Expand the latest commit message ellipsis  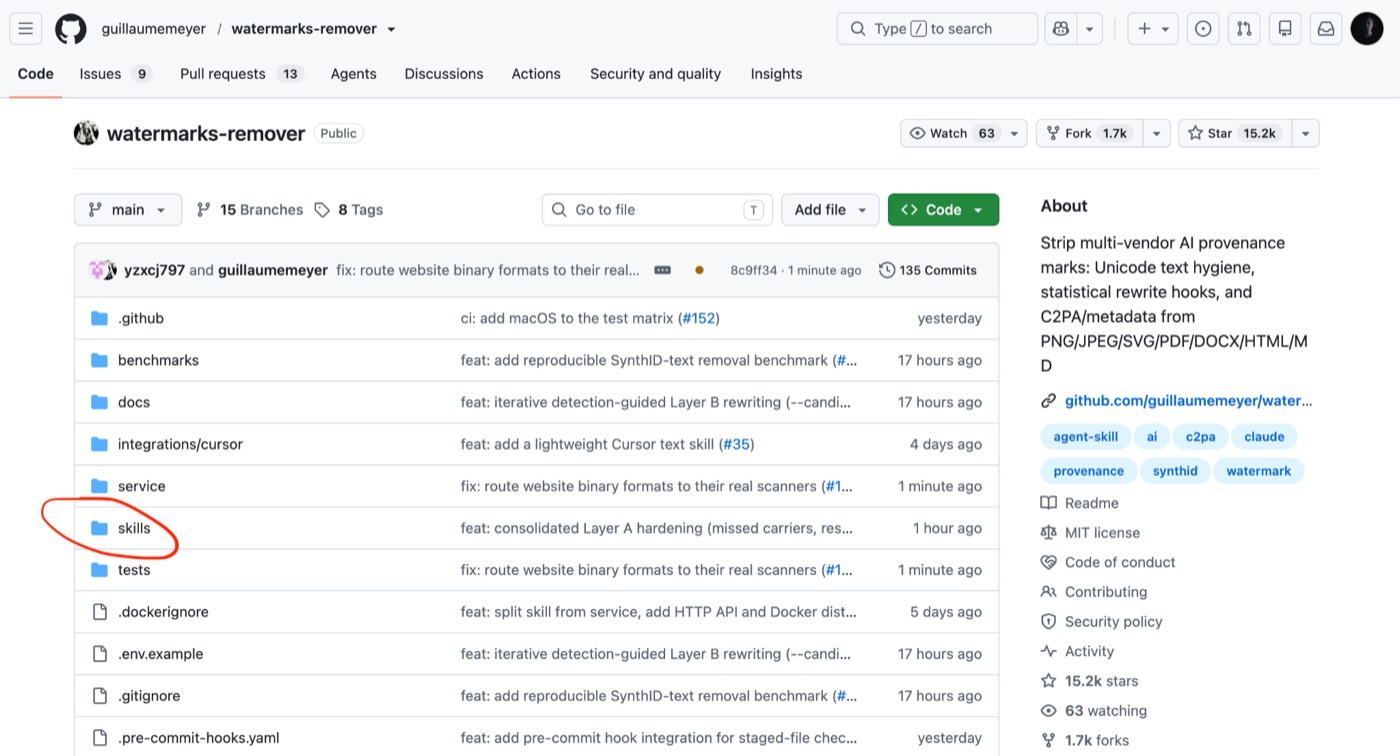(662, 270)
